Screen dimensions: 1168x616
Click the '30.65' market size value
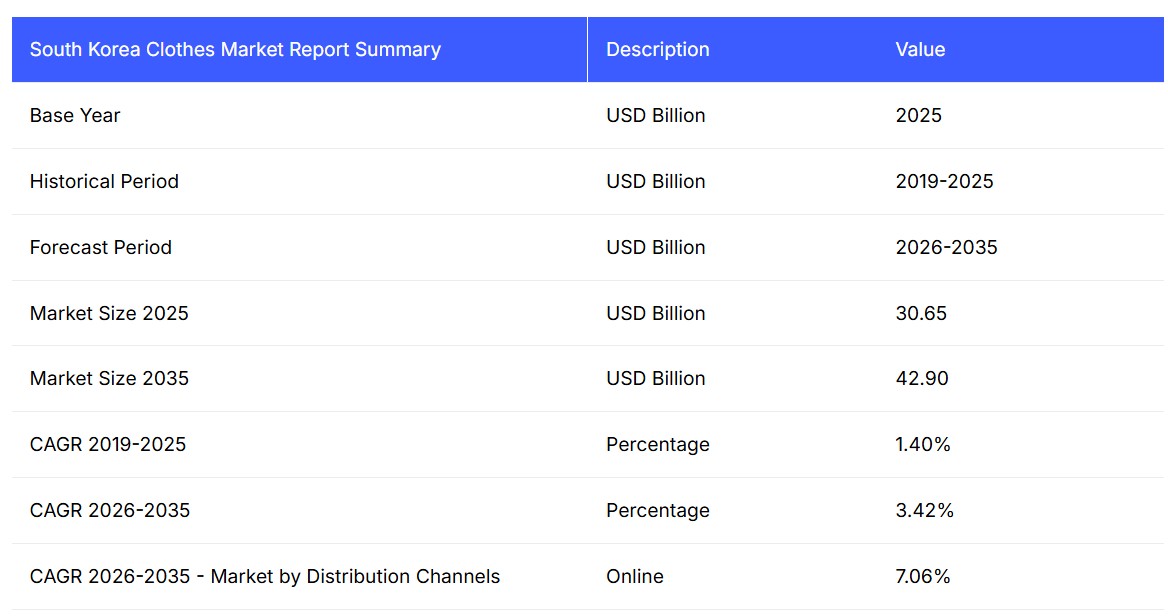point(921,313)
